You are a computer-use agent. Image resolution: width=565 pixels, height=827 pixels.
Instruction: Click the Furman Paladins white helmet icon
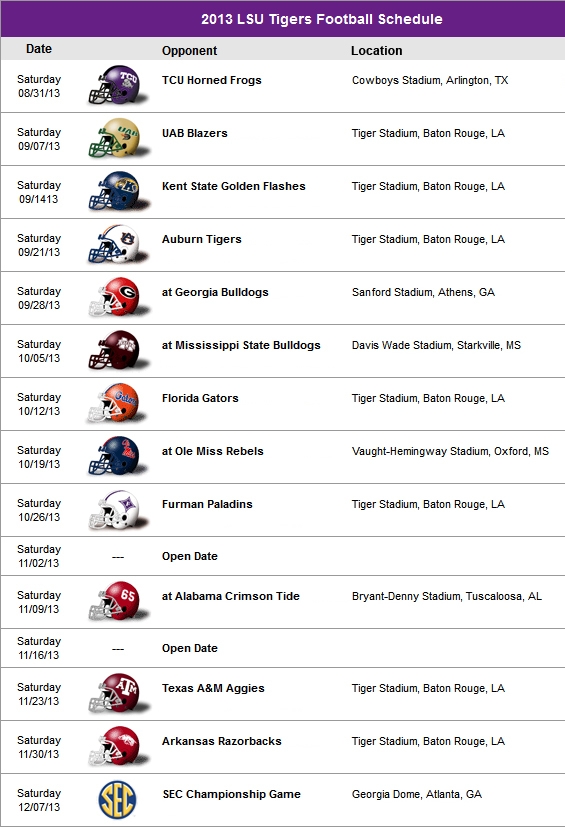point(117,509)
